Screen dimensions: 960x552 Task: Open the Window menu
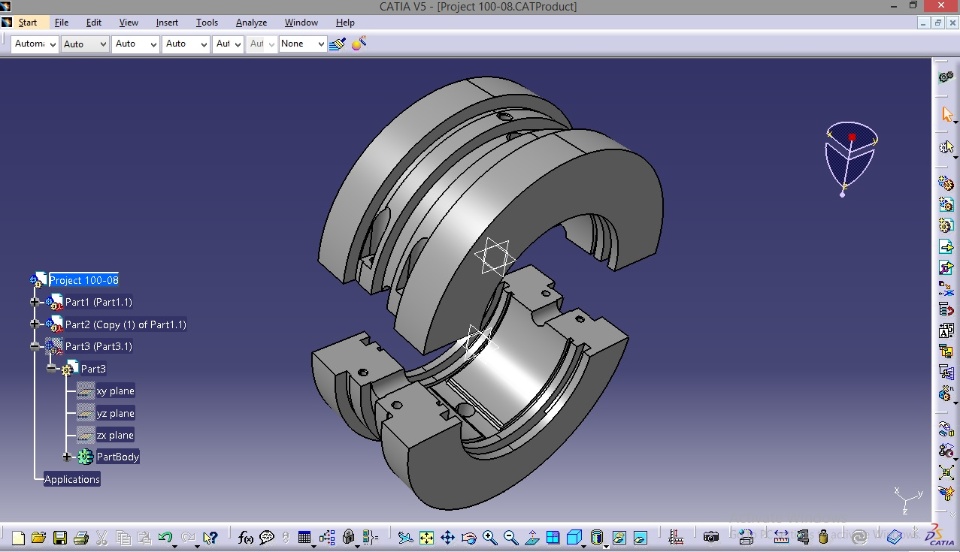click(x=301, y=23)
